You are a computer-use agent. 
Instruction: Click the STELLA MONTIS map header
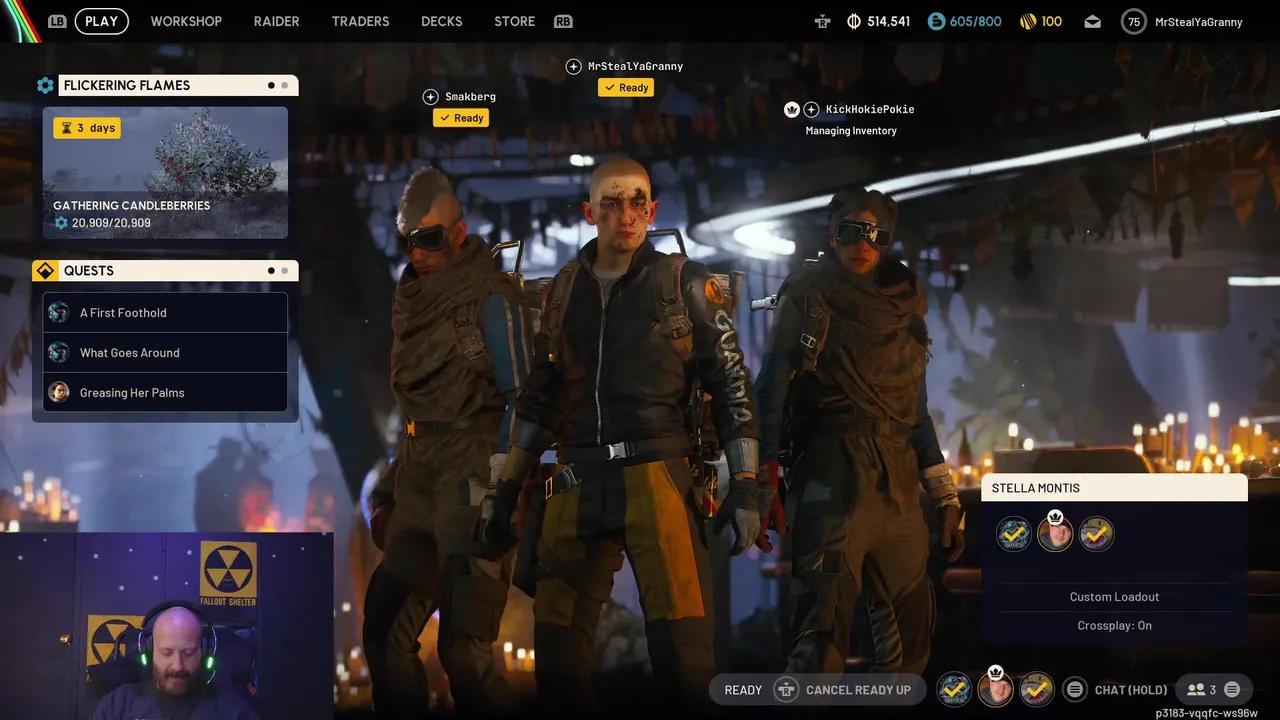[1114, 488]
